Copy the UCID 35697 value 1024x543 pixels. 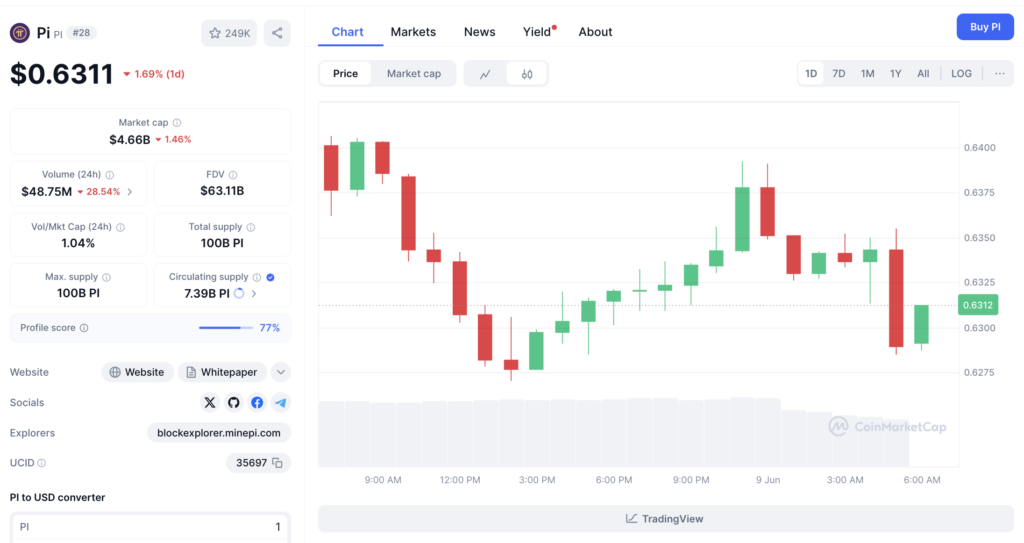[x=278, y=463]
